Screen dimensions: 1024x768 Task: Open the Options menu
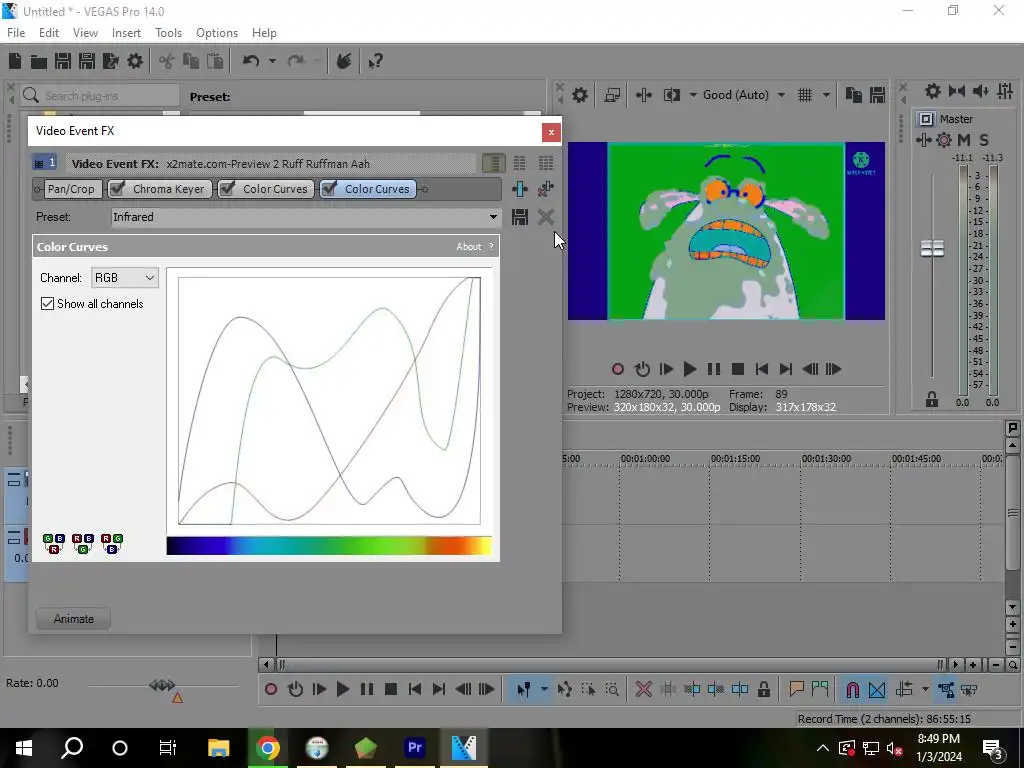[217, 33]
